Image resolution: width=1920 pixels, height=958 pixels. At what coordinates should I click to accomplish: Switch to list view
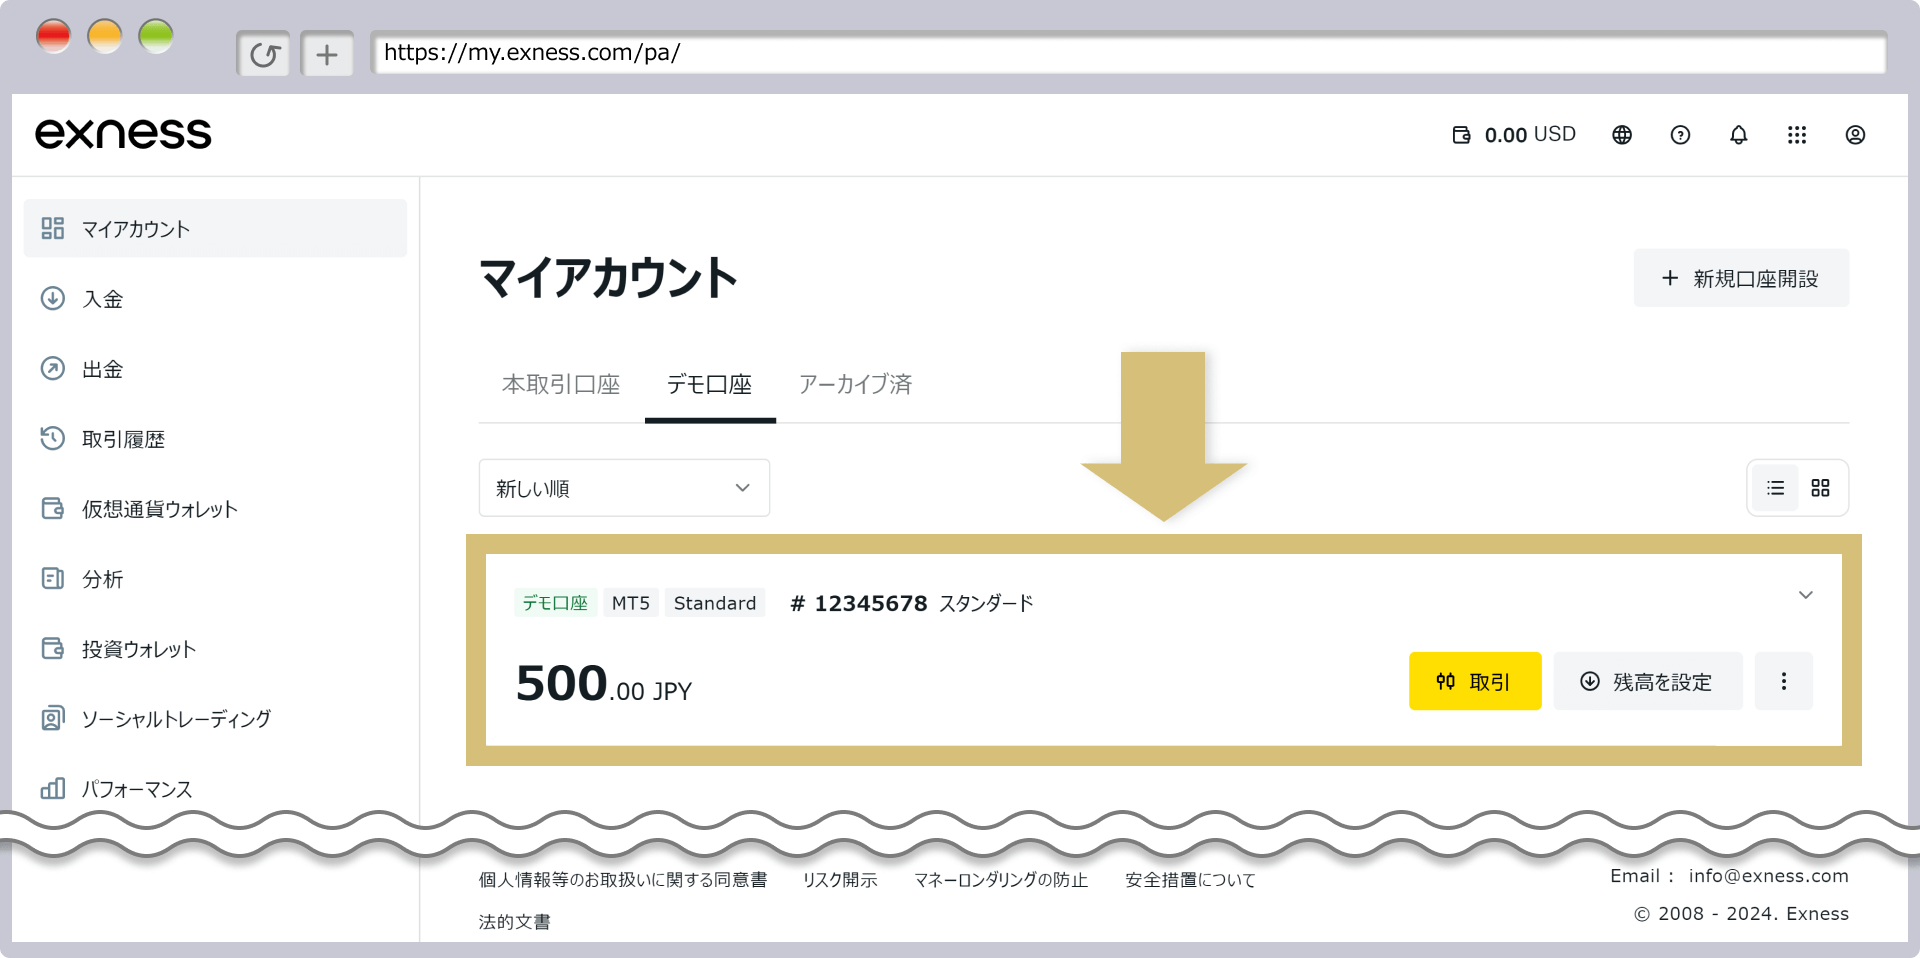[x=1775, y=488]
